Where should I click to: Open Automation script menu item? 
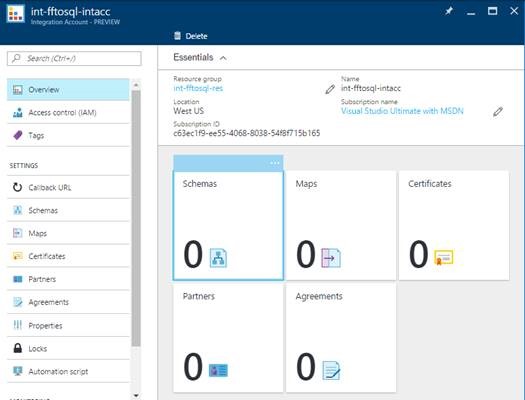(68, 371)
